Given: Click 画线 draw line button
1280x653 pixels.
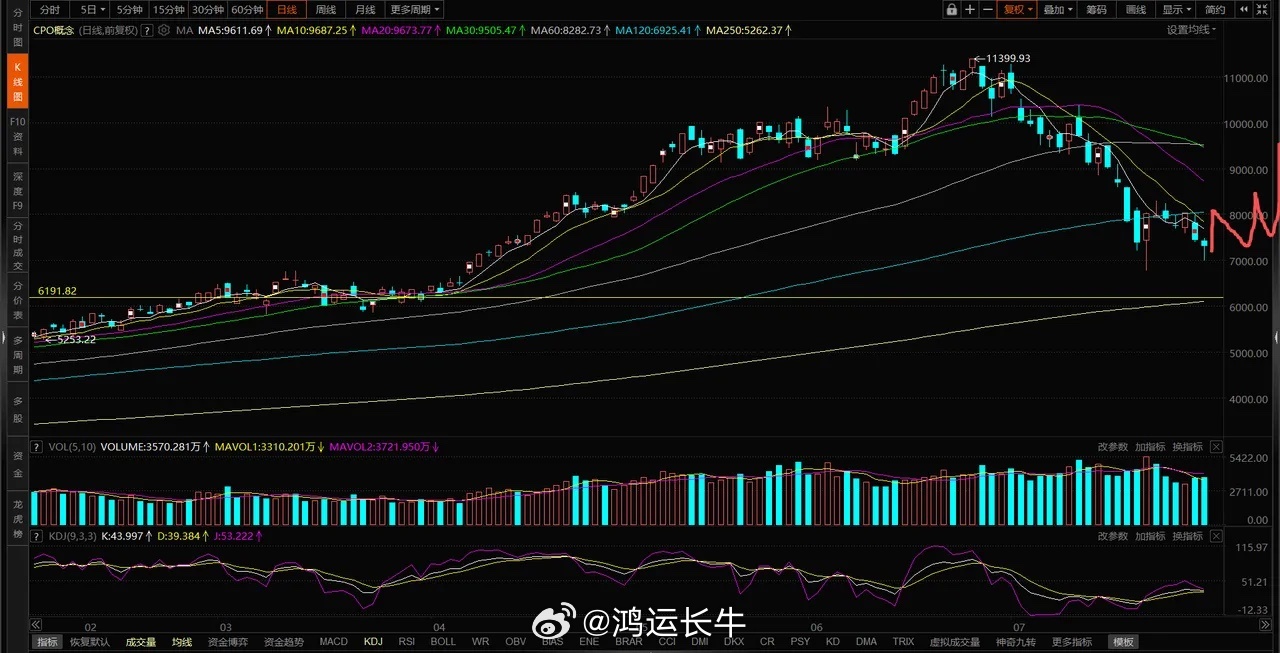Looking at the screenshot, I should 1135,10.
